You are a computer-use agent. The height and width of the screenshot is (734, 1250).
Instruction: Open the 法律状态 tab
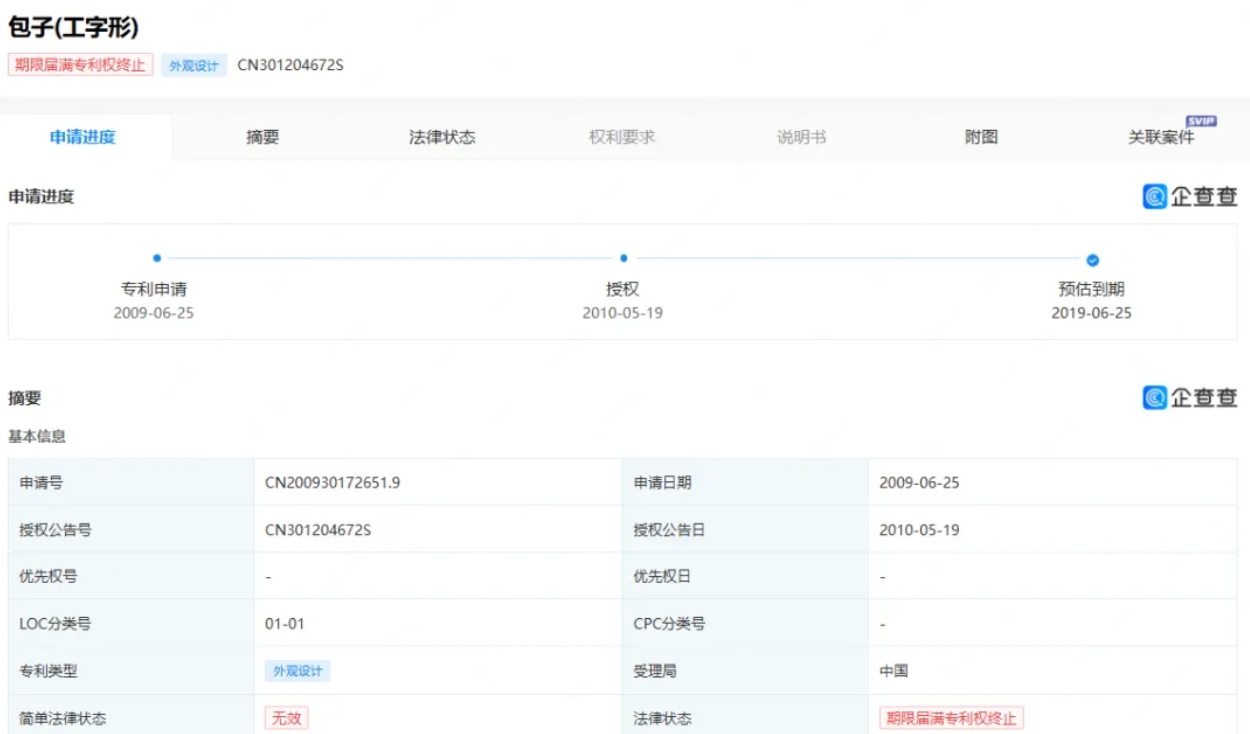(442, 138)
